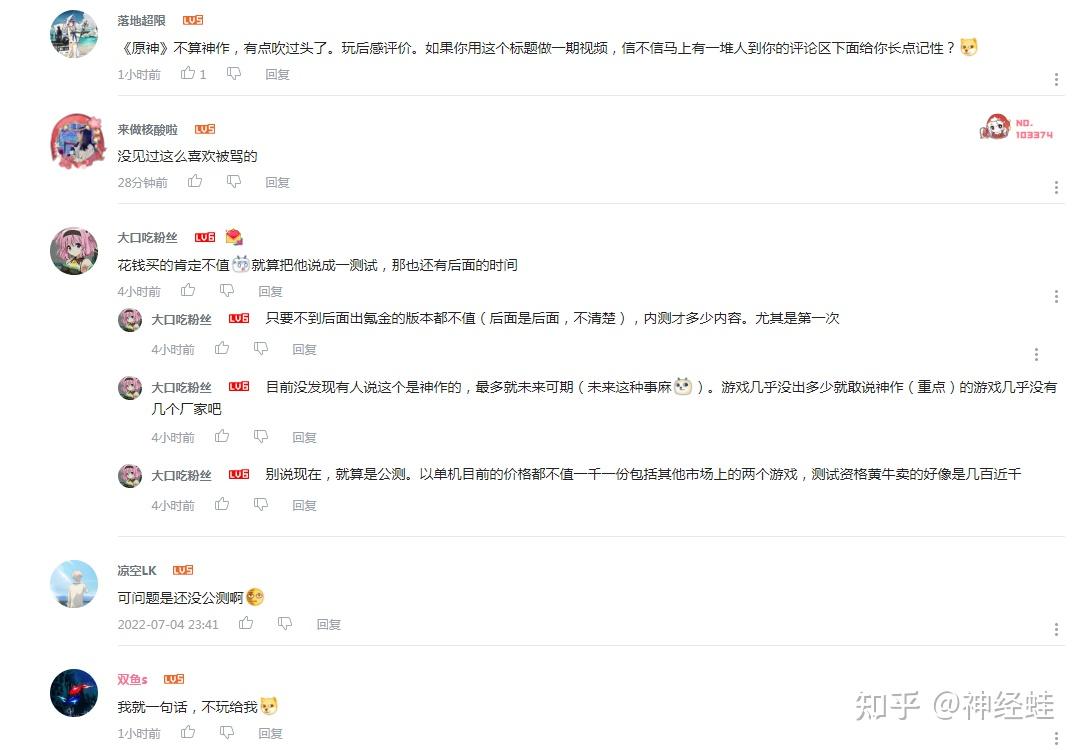This screenshot has width=1082, height=750.
Task: Like 双鱼s comment
Action: point(188,733)
